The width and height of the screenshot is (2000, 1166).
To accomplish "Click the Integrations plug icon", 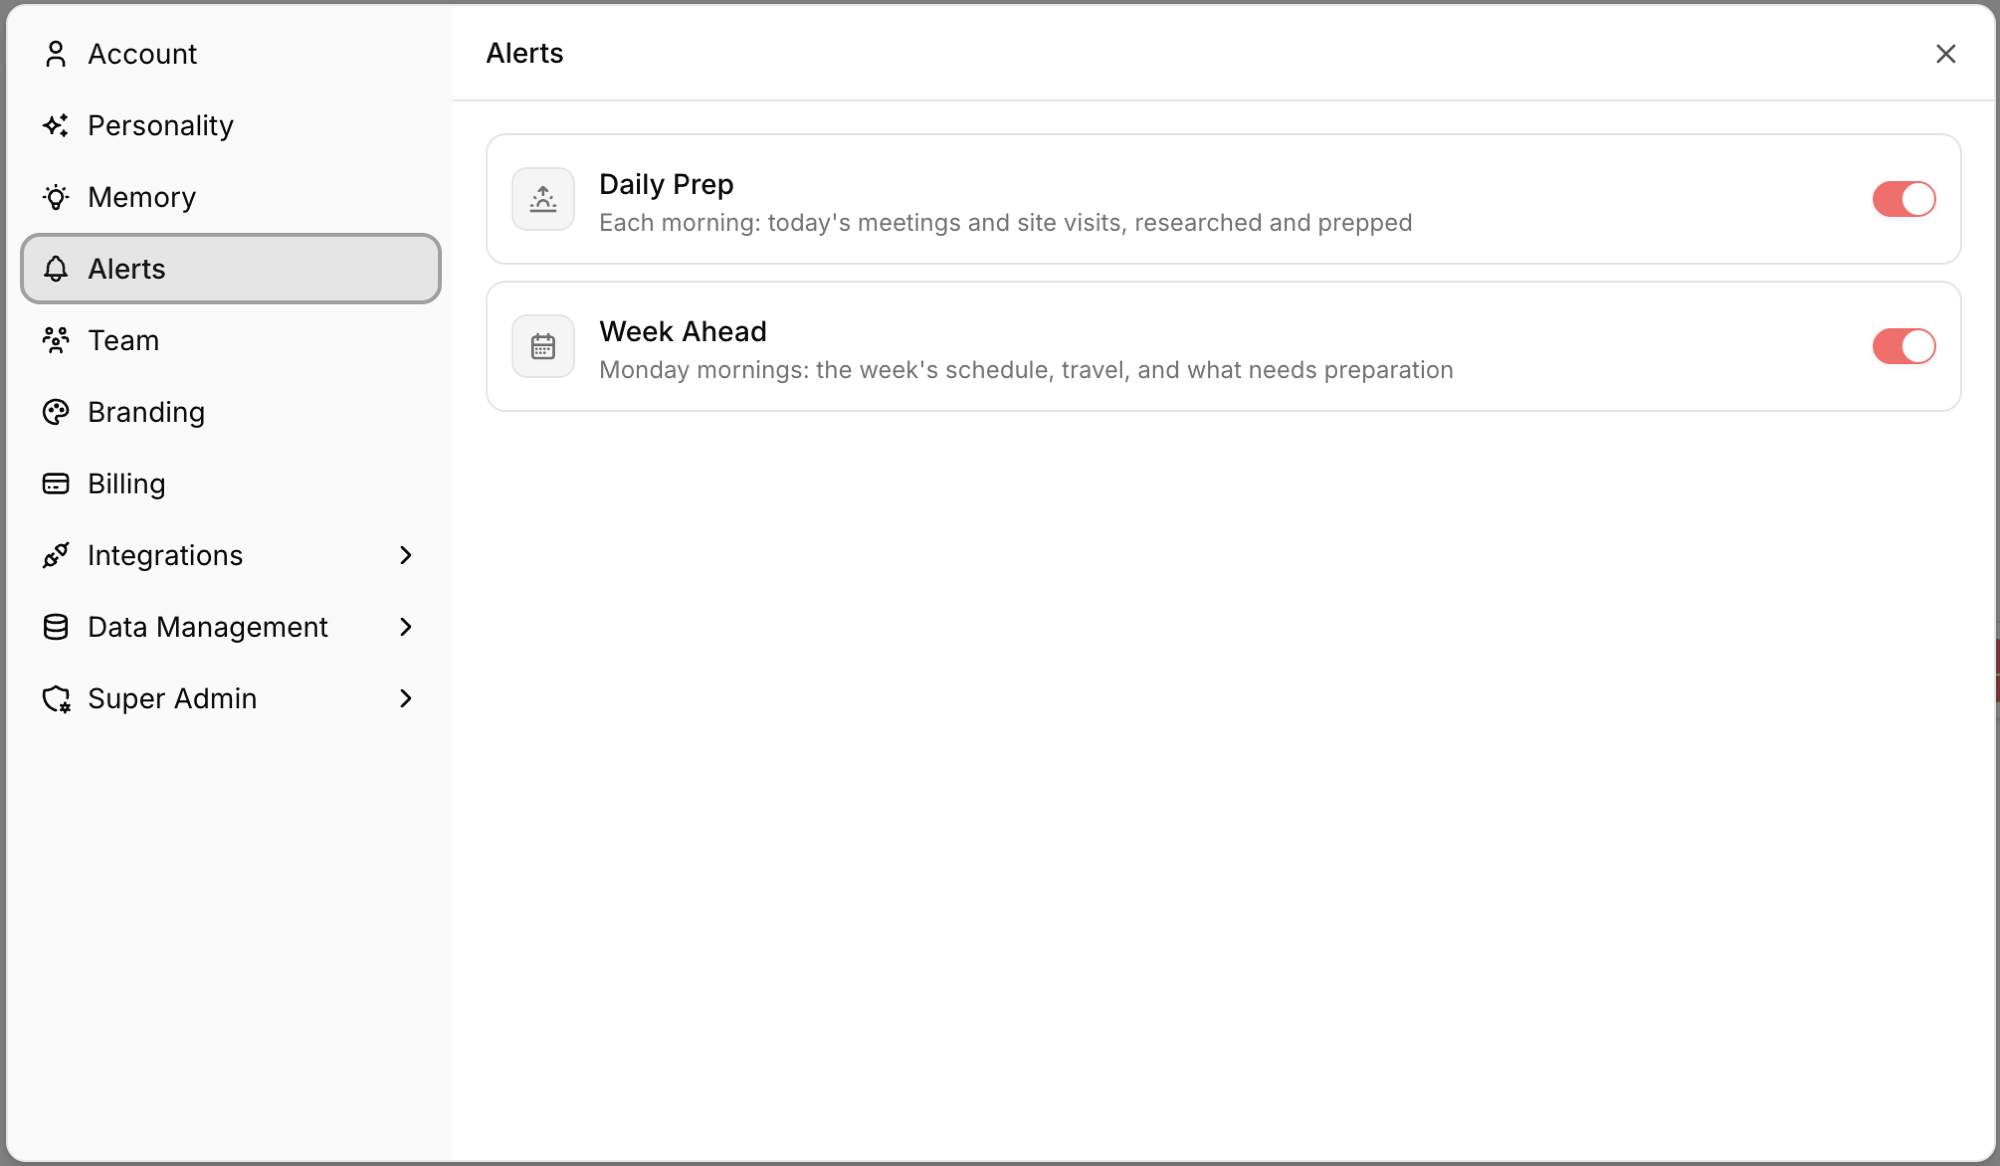I will [x=56, y=555].
